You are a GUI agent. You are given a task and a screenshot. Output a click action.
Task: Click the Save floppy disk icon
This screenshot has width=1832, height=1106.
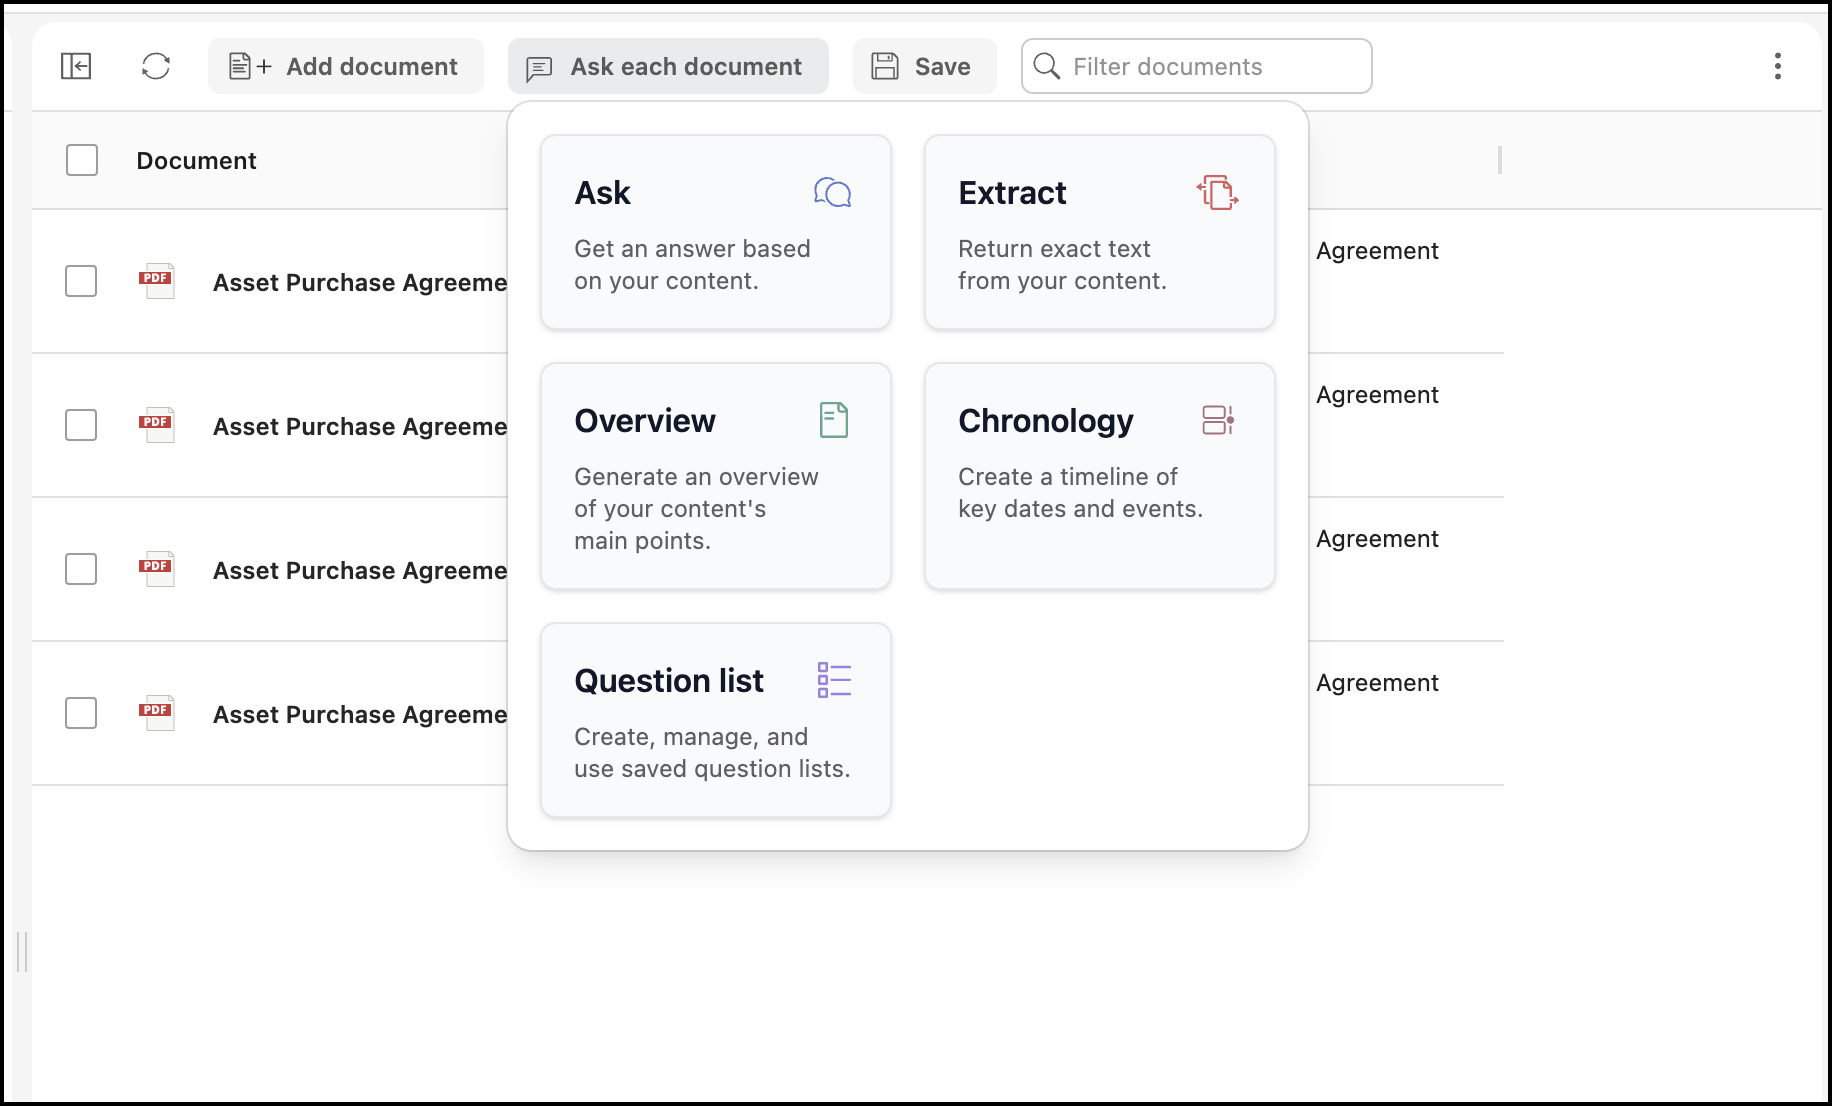(x=885, y=66)
